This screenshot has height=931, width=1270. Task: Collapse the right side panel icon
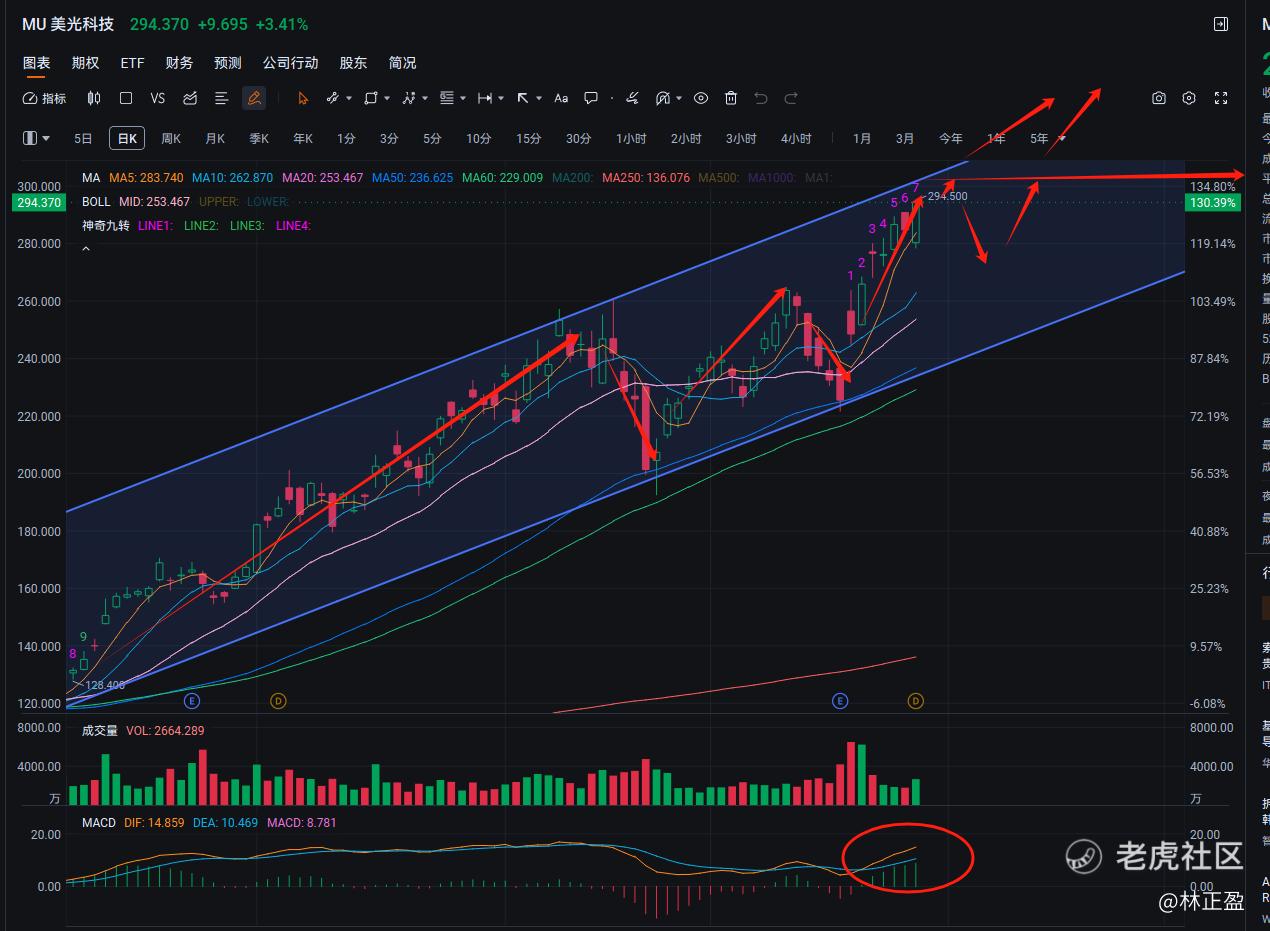click(x=1221, y=24)
